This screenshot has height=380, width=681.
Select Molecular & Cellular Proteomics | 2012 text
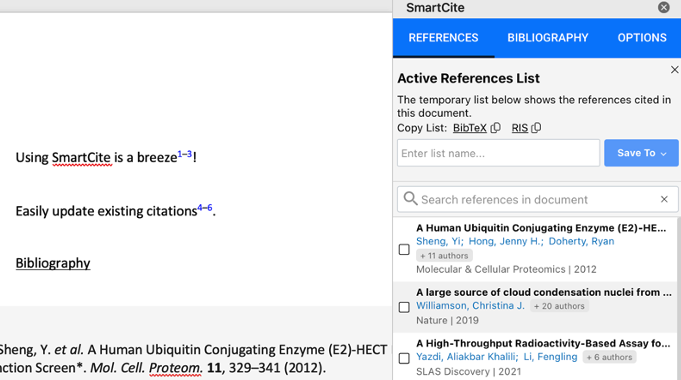(506, 269)
